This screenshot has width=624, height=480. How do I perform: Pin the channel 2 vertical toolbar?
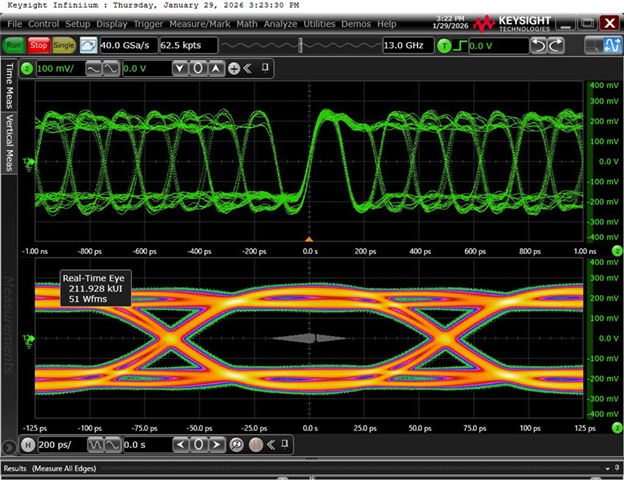(264, 68)
